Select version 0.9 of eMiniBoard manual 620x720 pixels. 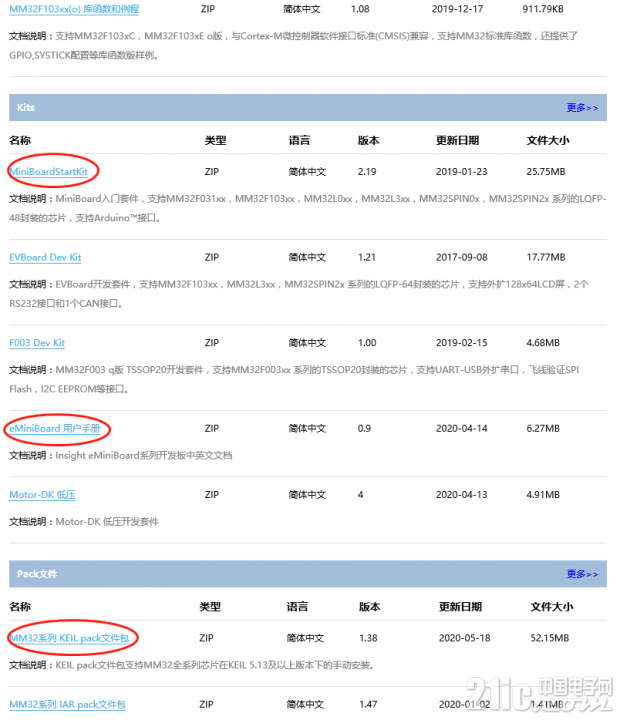[364, 428]
